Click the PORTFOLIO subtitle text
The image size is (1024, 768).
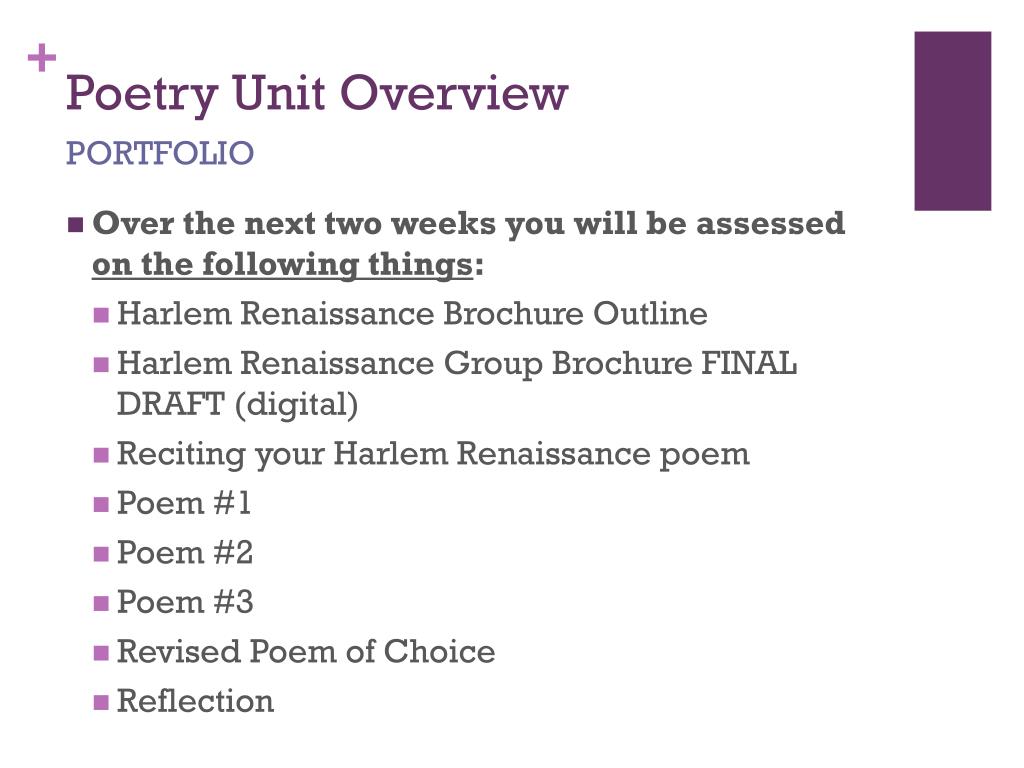pos(160,153)
